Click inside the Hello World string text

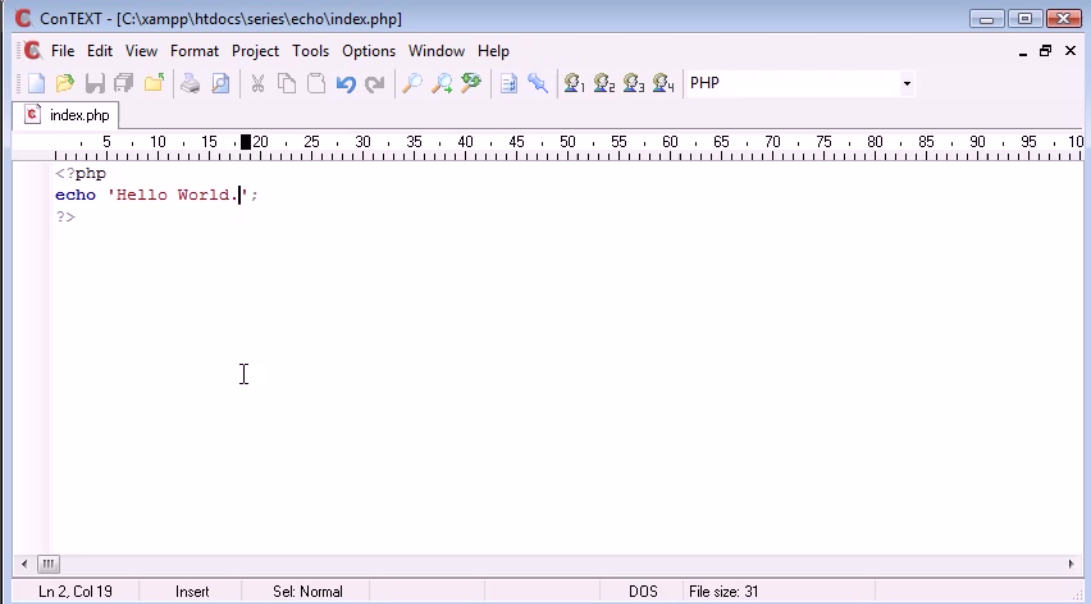177,195
